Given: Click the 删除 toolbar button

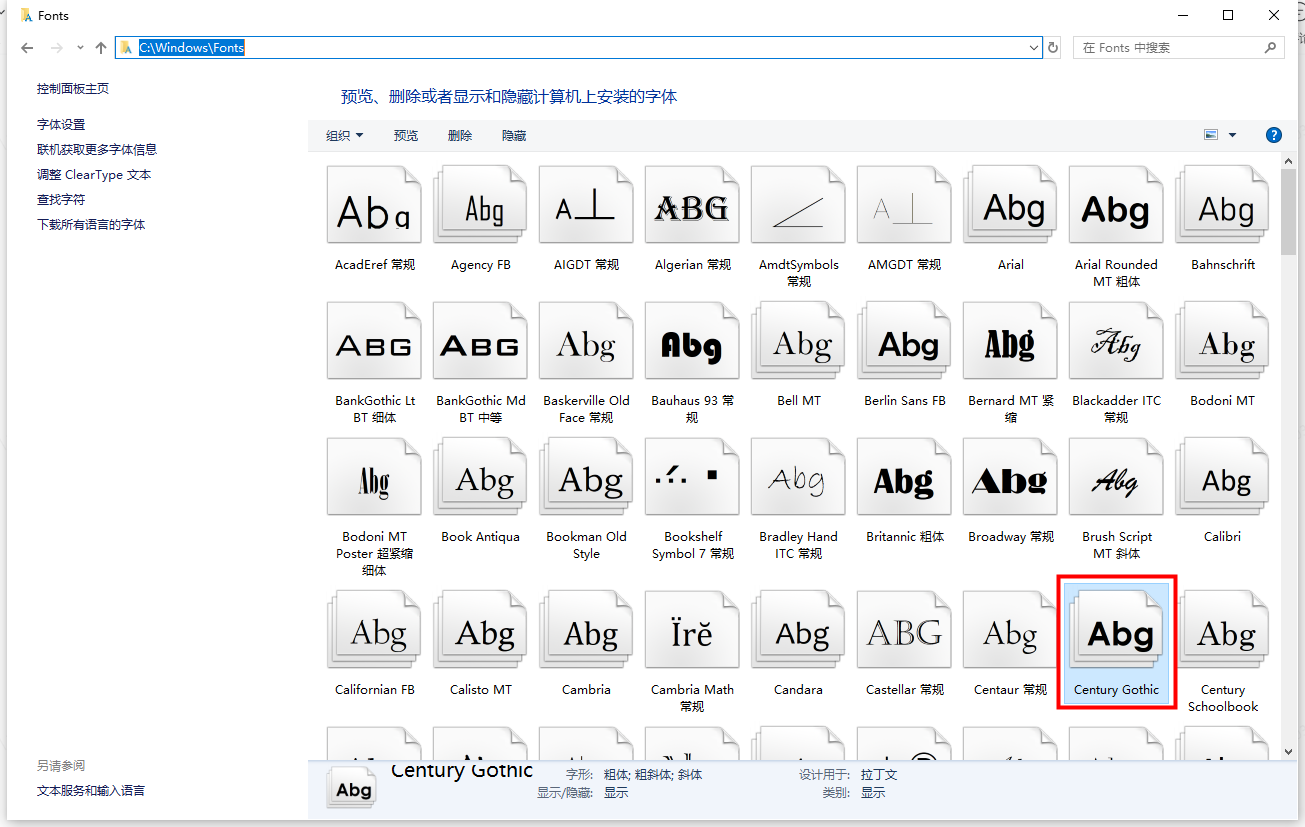Looking at the screenshot, I should tap(460, 136).
